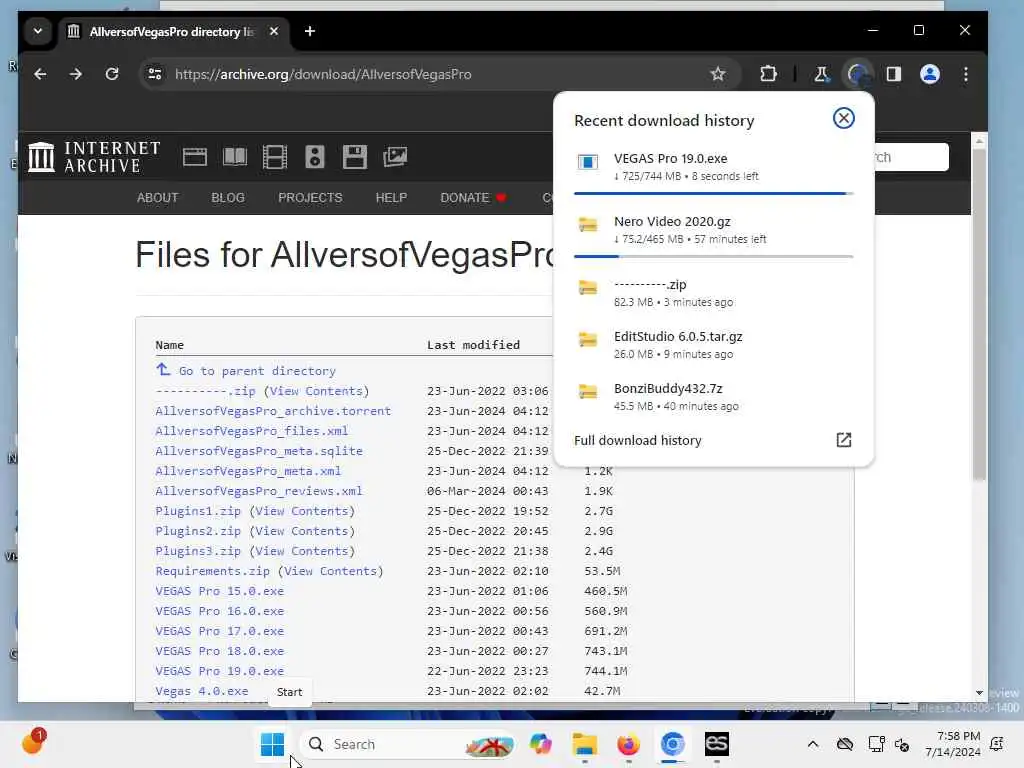
Task: Open the Chrome profile avatar
Action: point(930,74)
